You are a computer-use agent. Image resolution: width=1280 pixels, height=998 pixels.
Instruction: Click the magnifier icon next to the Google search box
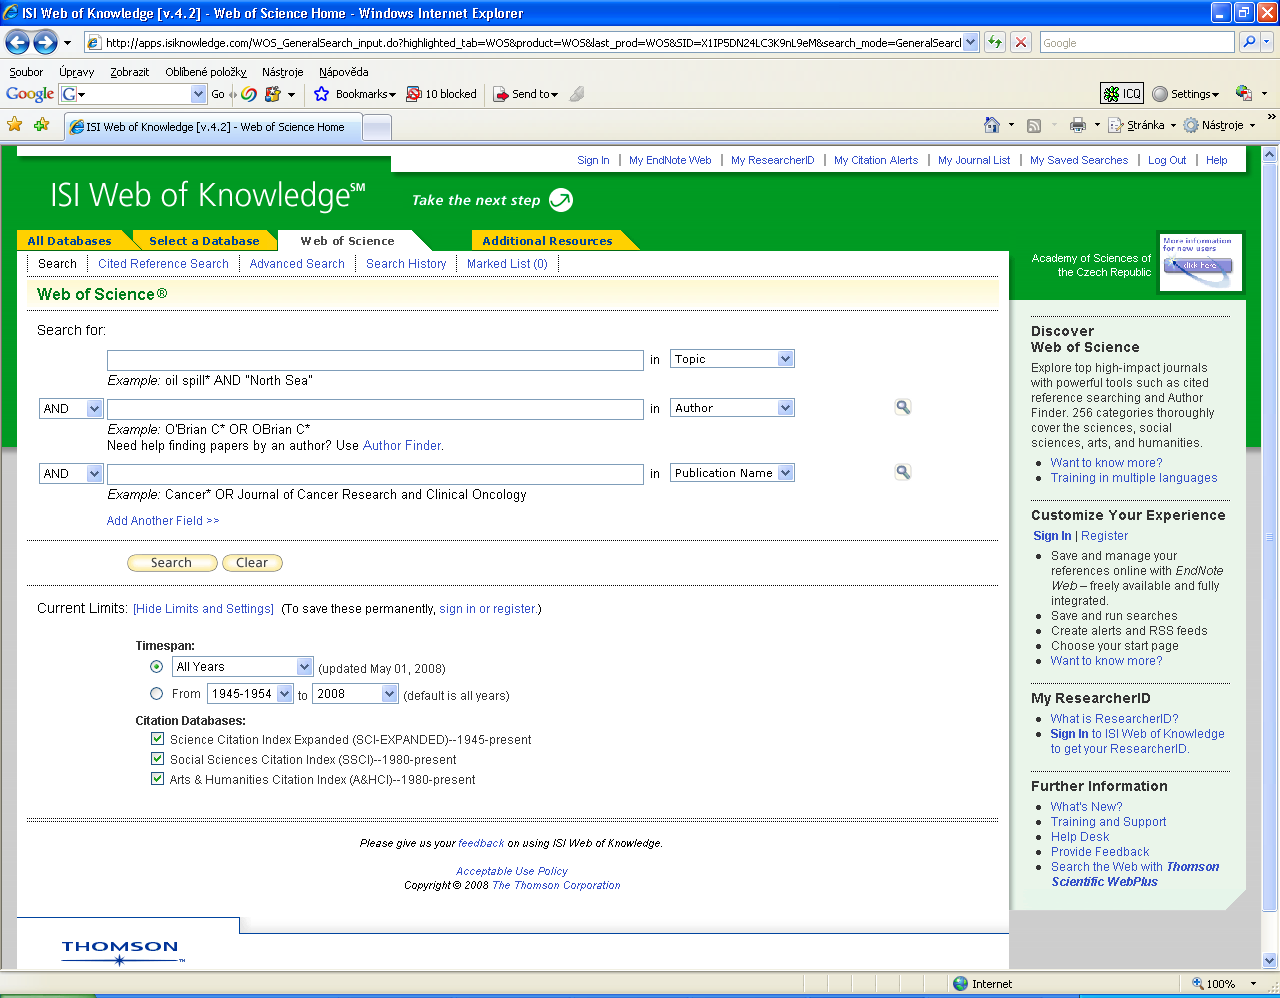click(x=1248, y=42)
